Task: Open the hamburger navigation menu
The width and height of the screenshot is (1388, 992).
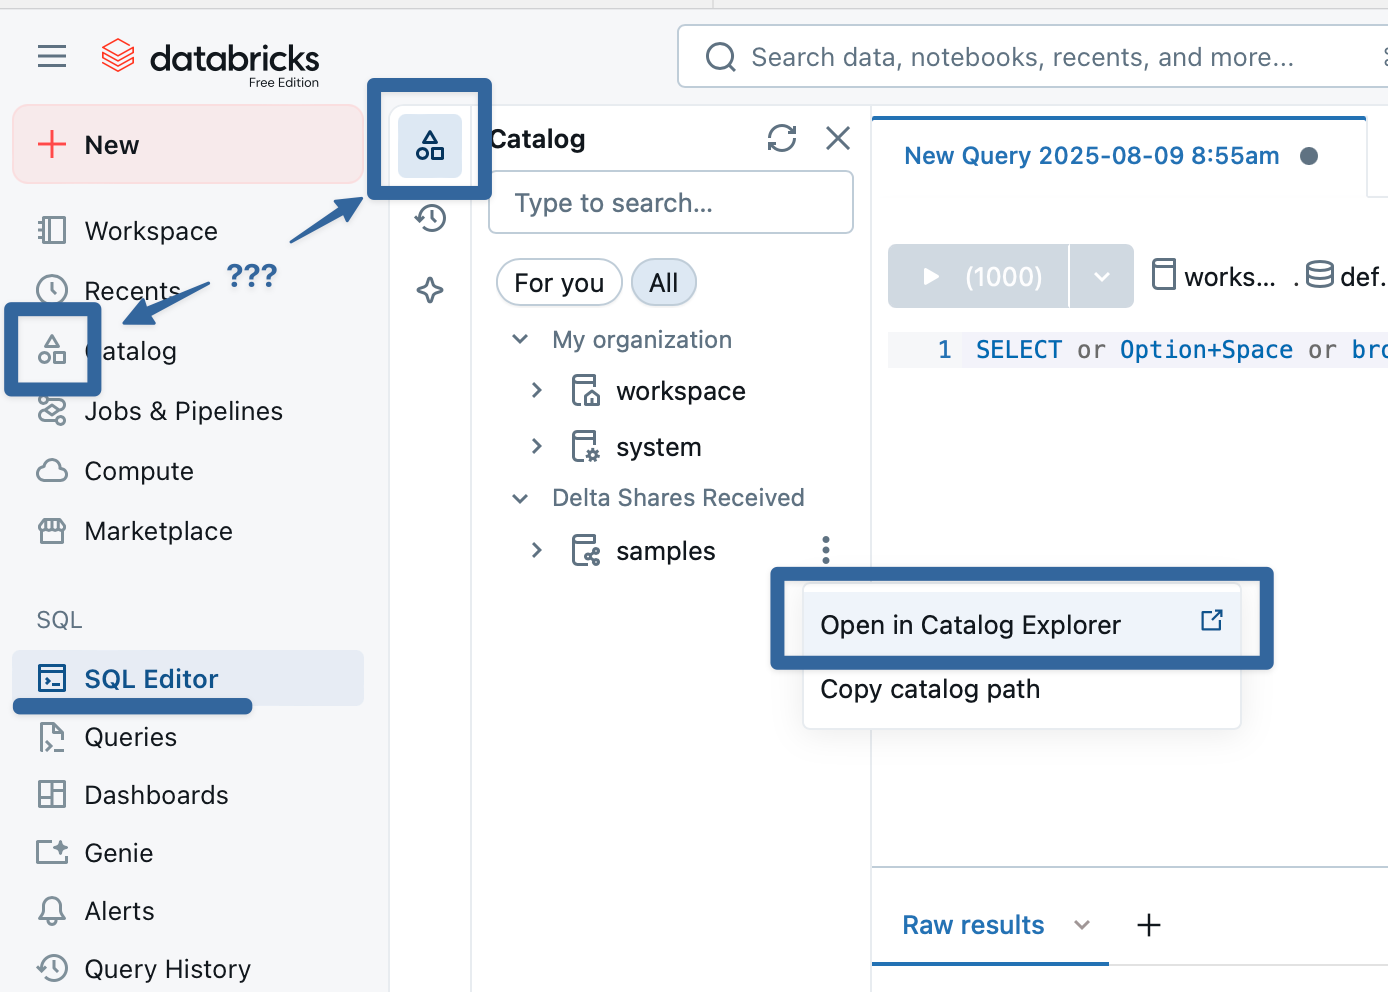Action: (x=52, y=57)
